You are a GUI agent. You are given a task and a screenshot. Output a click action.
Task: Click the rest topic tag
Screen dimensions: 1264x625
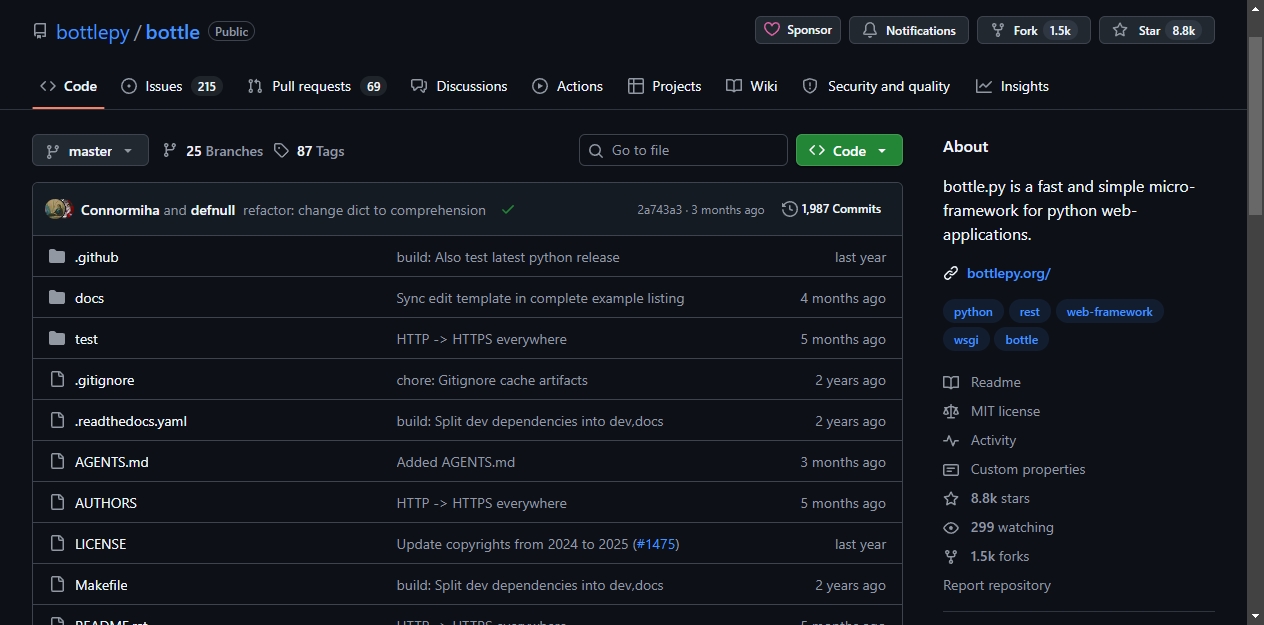coord(1029,312)
